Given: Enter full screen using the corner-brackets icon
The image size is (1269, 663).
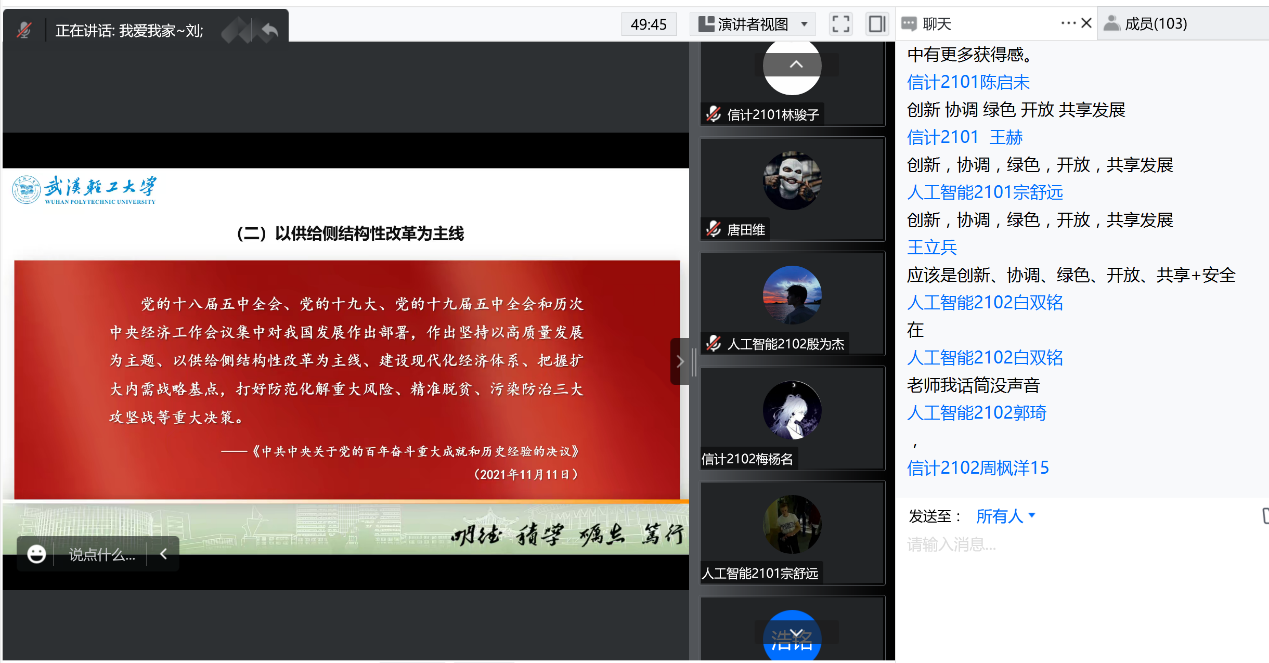Looking at the screenshot, I should click(x=841, y=24).
